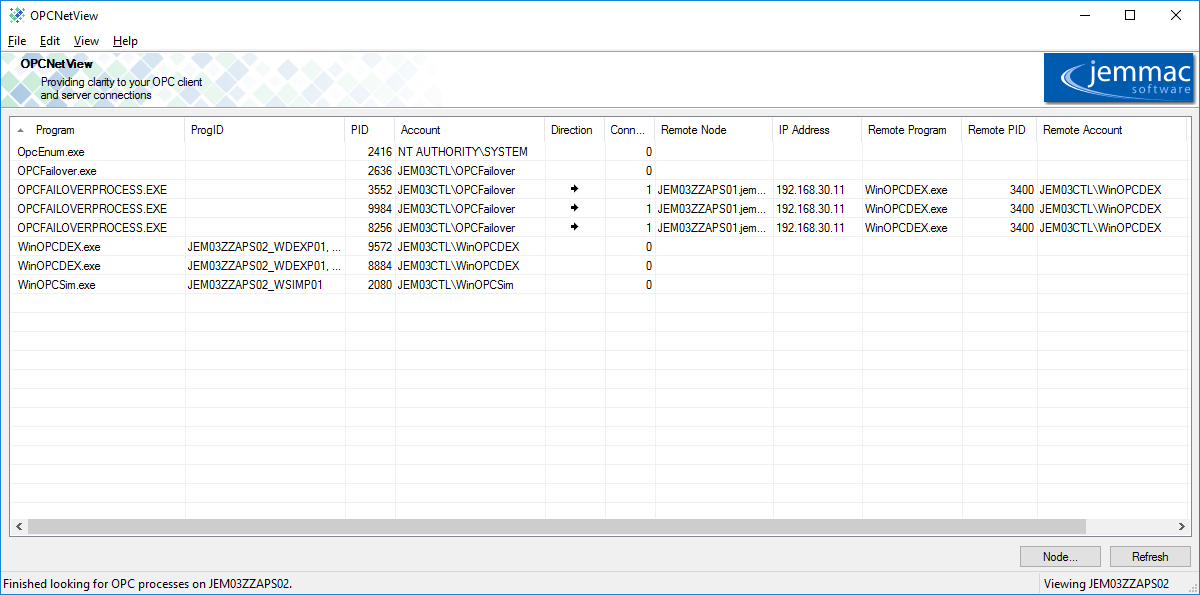Sort by the Remote Program column header
The height and width of the screenshot is (595, 1200).
[x=912, y=130]
